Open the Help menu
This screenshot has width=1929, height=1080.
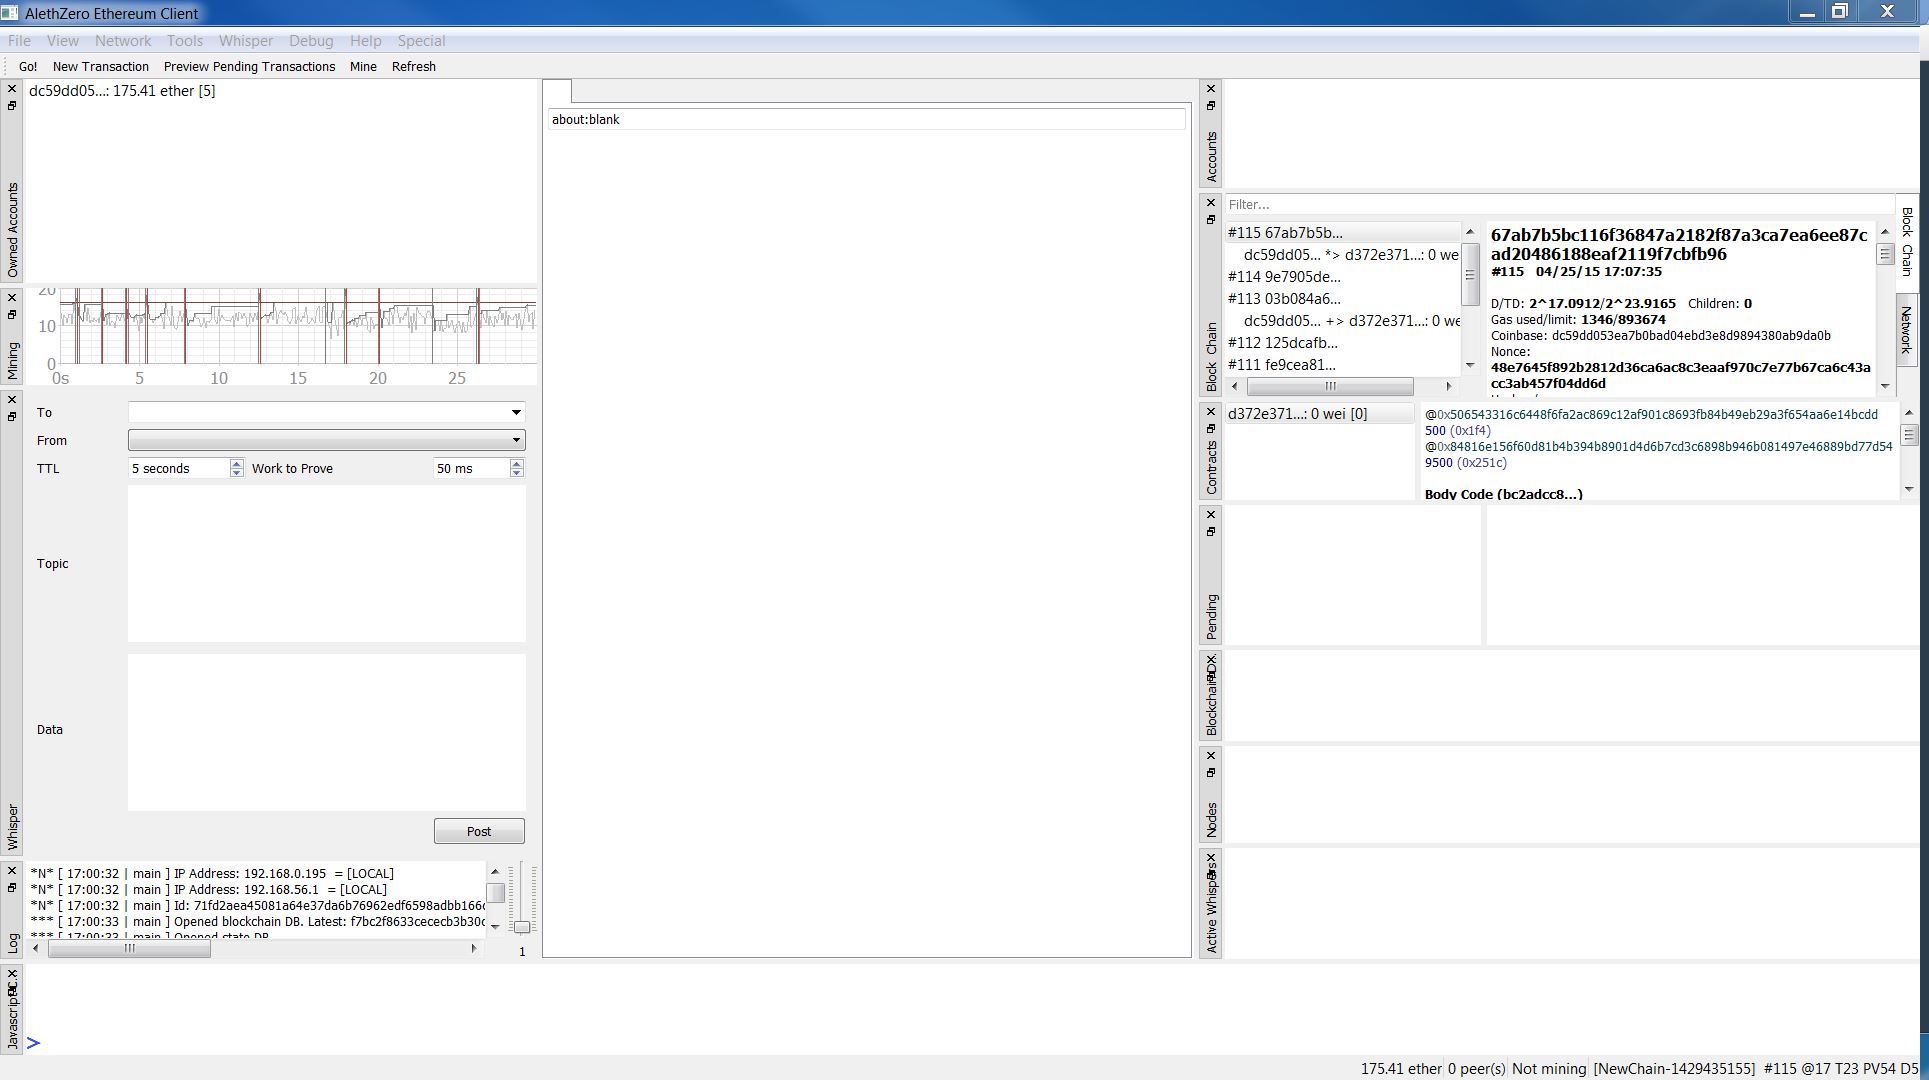[x=366, y=41]
